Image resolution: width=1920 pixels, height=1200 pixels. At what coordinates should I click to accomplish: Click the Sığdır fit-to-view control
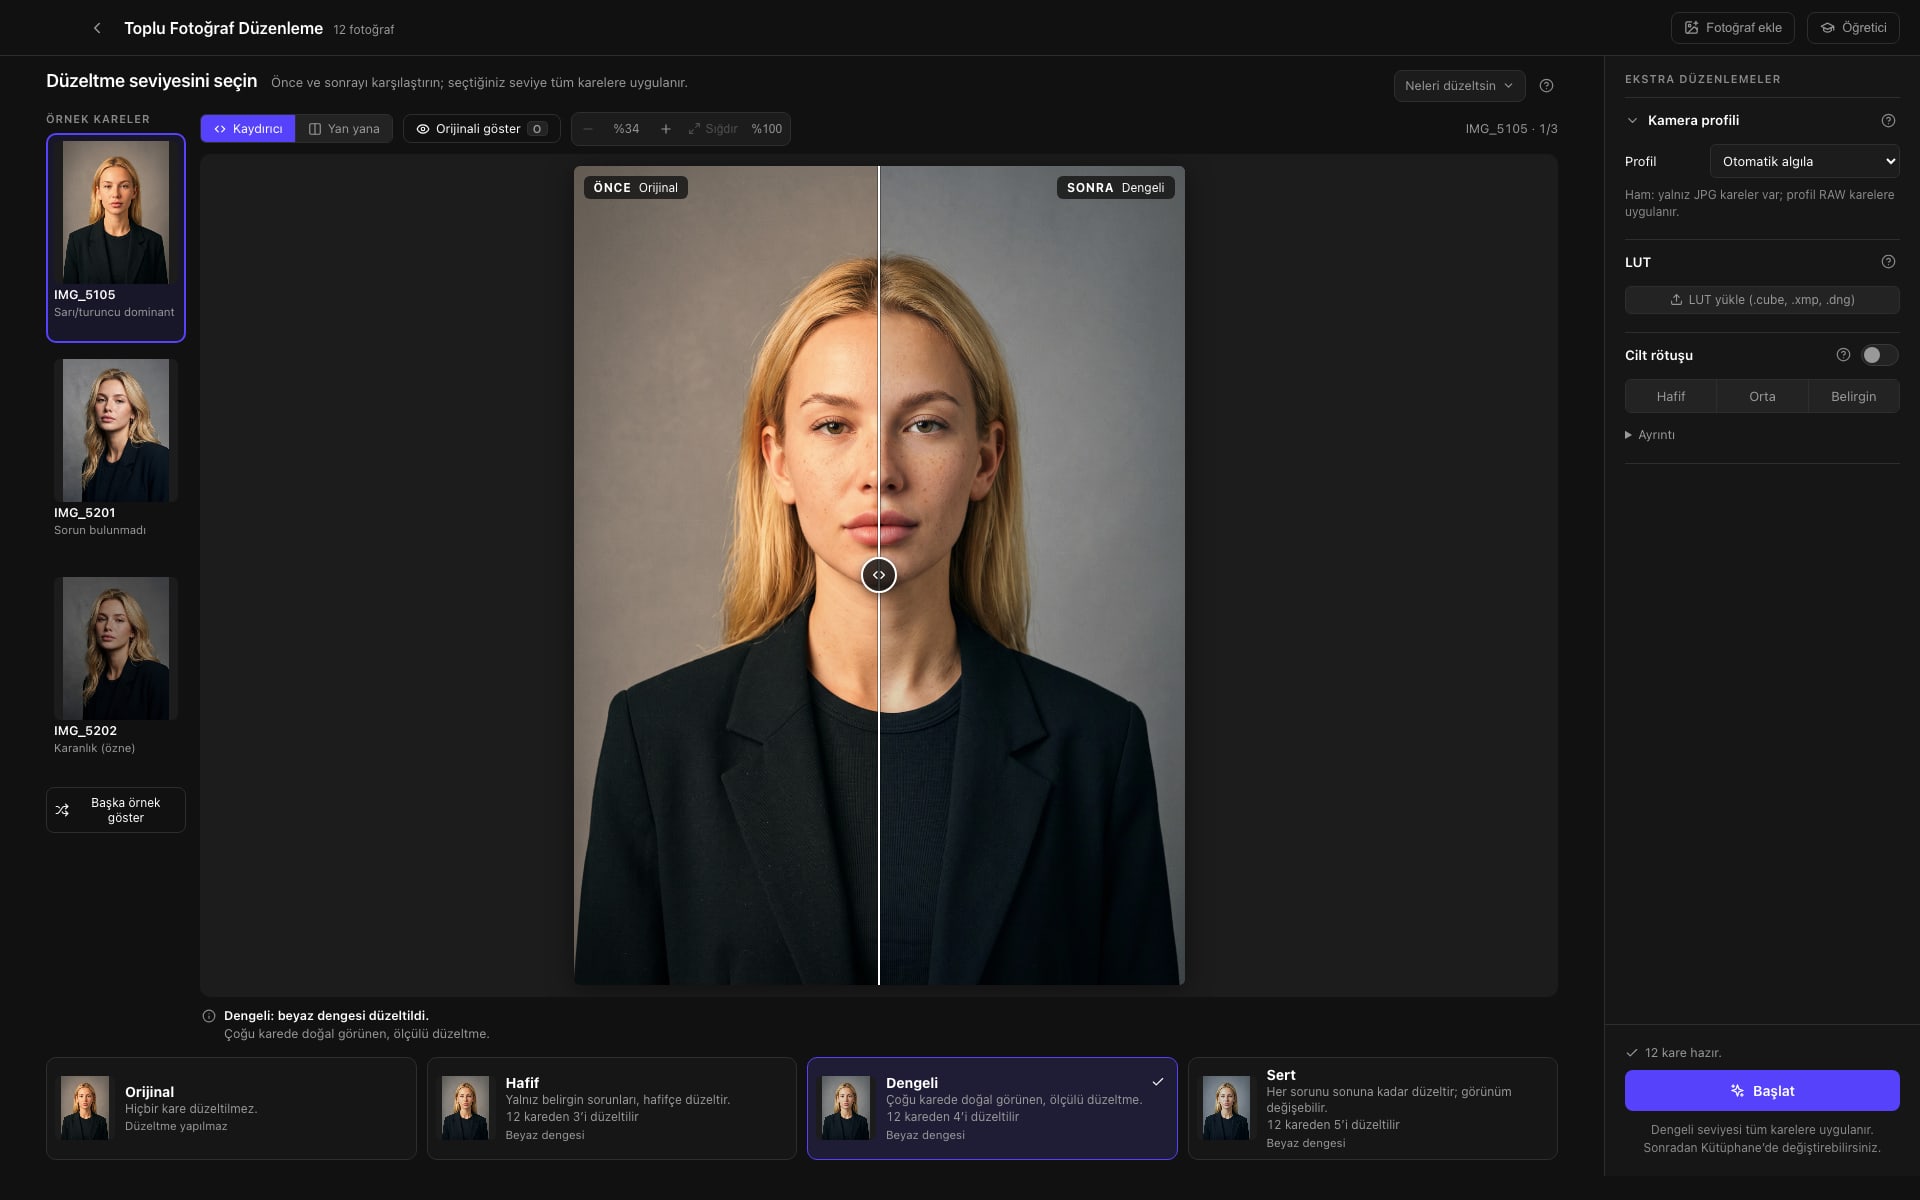point(713,129)
